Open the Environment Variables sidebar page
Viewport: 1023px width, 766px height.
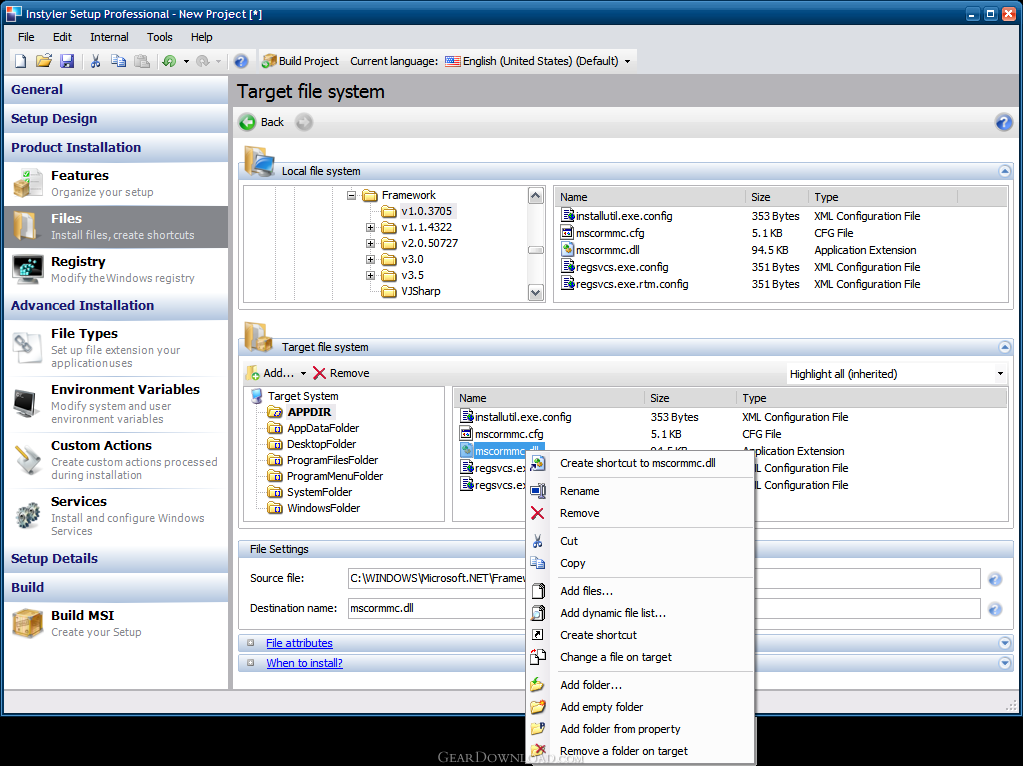click(x=116, y=404)
